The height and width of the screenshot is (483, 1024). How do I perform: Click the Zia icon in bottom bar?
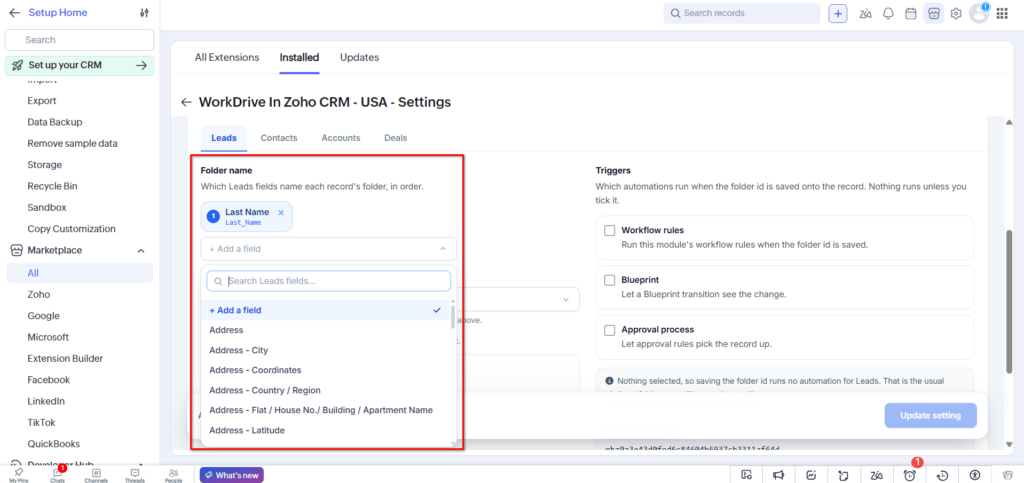pos(876,475)
